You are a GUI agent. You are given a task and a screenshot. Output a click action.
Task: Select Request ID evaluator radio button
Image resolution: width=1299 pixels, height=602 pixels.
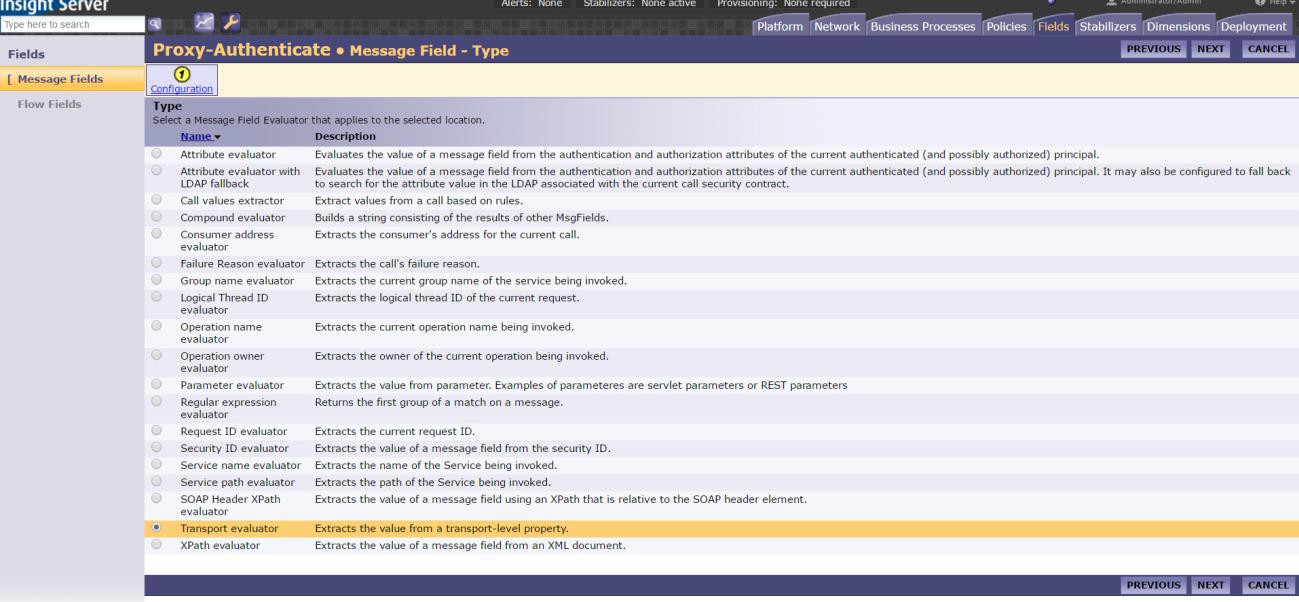pyautogui.click(x=156, y=431)
